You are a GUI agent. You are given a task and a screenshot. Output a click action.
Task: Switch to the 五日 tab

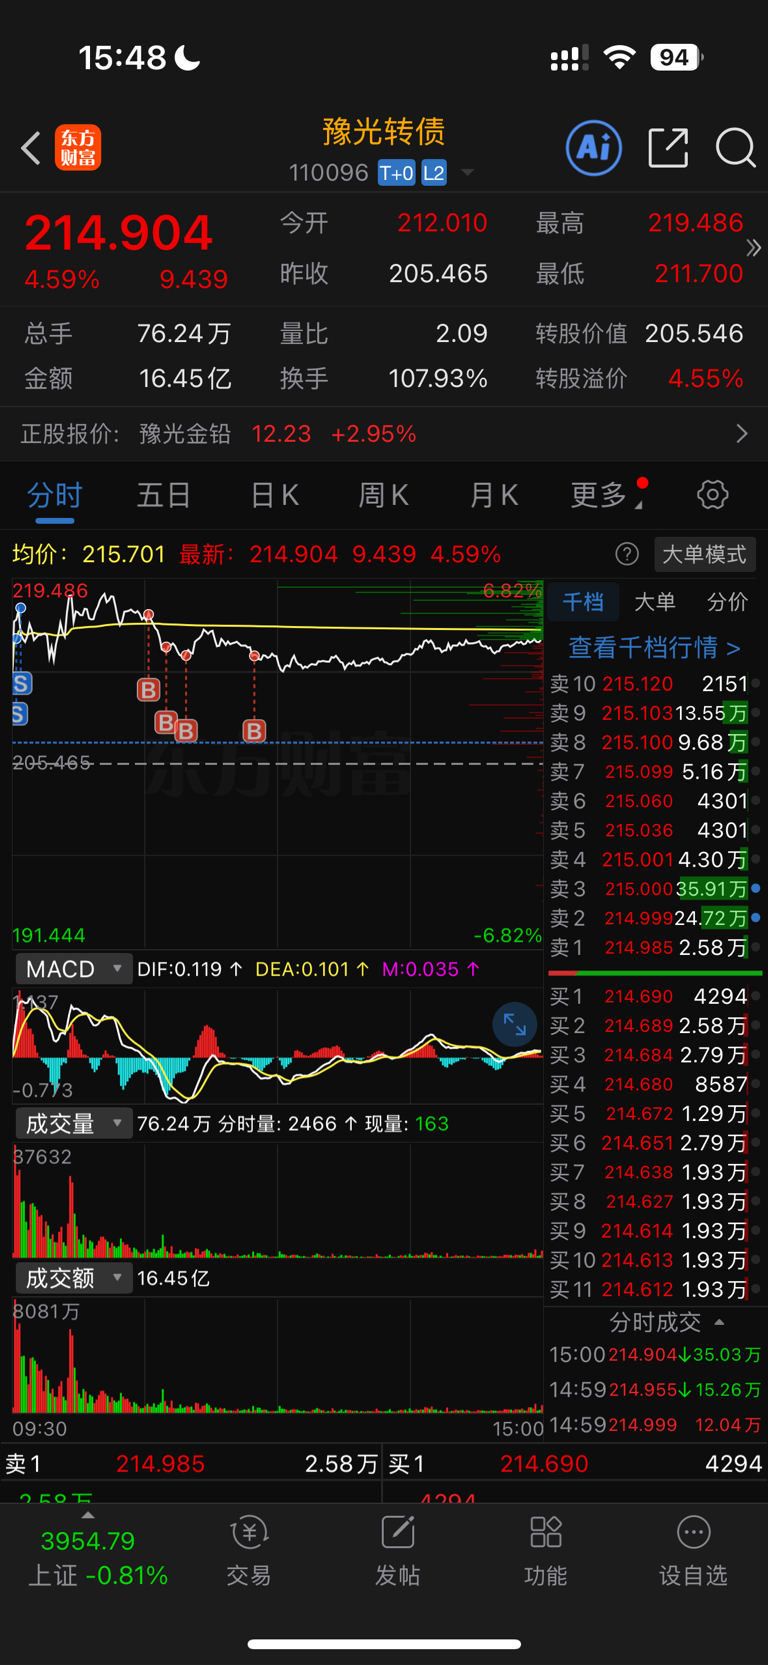(x=164, y=494)
